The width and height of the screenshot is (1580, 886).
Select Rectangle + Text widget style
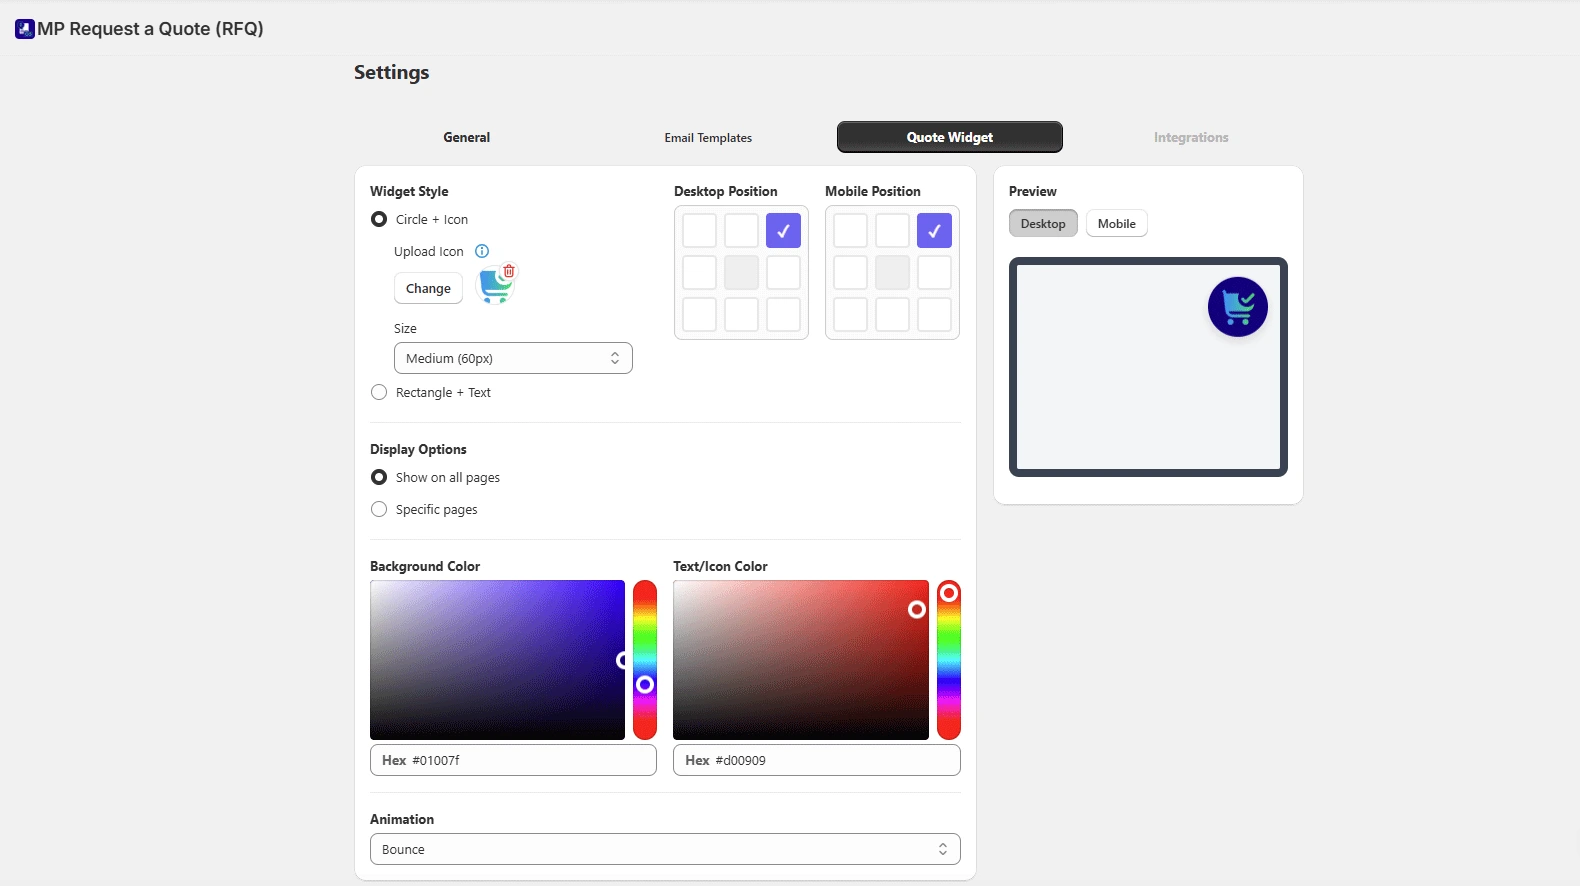[x=379, y=392]
